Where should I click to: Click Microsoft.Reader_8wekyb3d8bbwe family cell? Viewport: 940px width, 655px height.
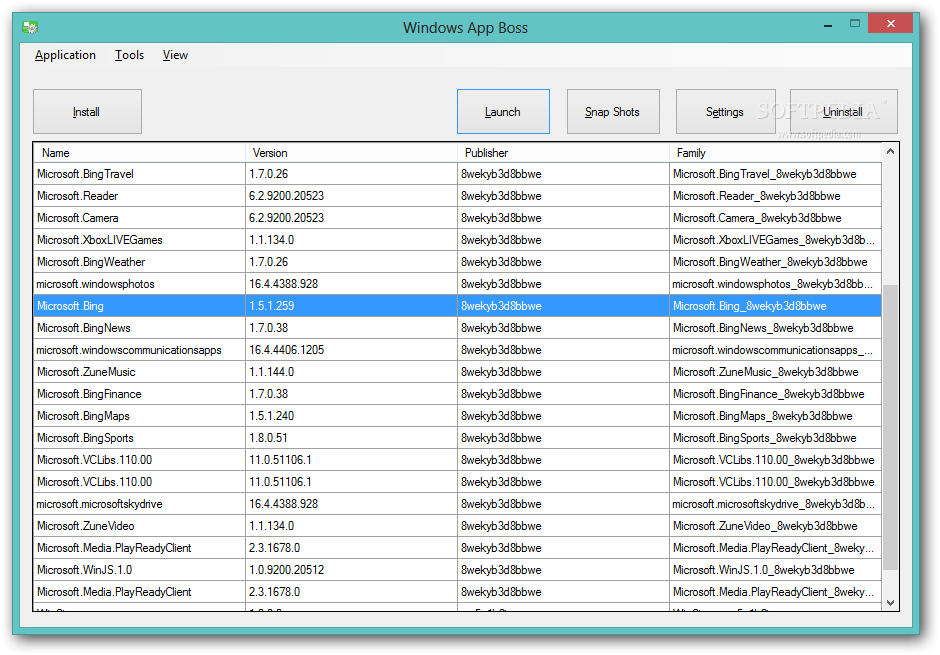pos(775,196)
